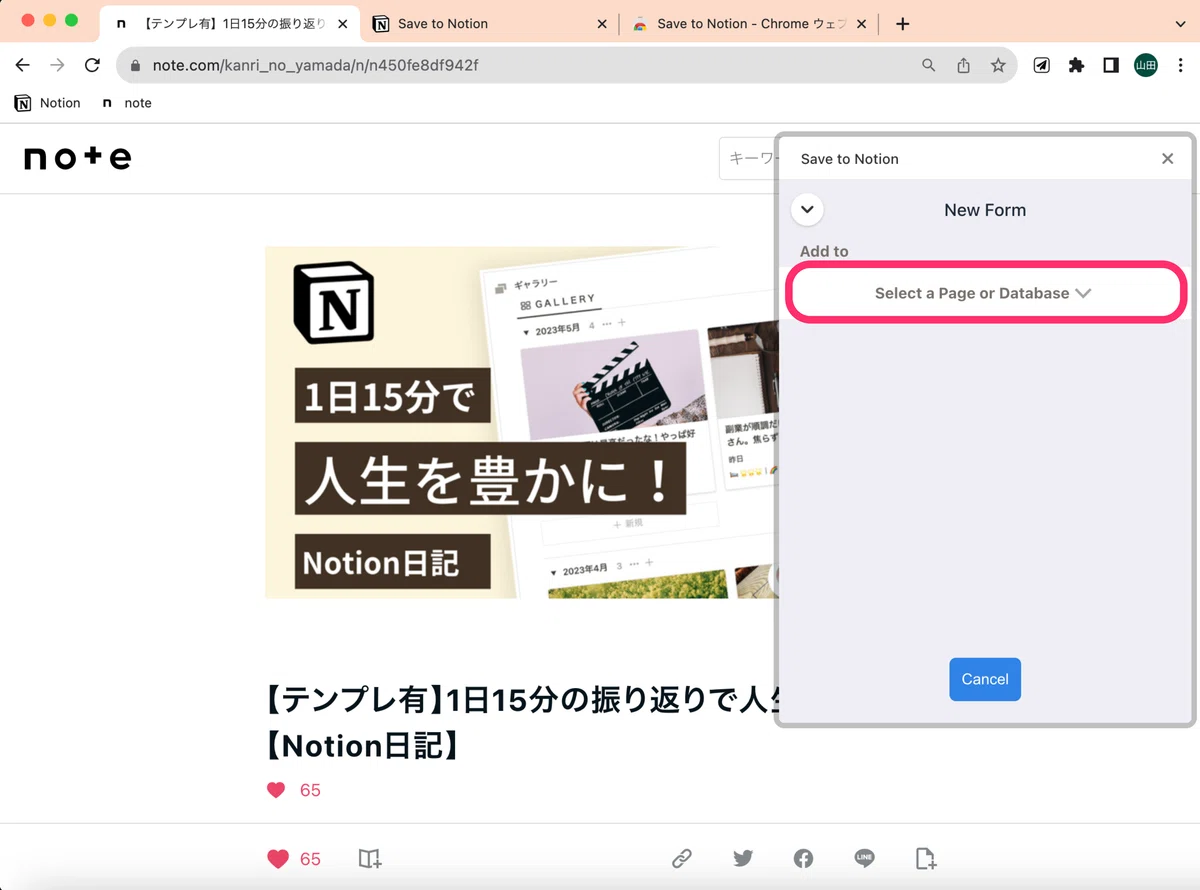Click the article header image
The height and width of the screenshot is (890, 1200).
521,422
